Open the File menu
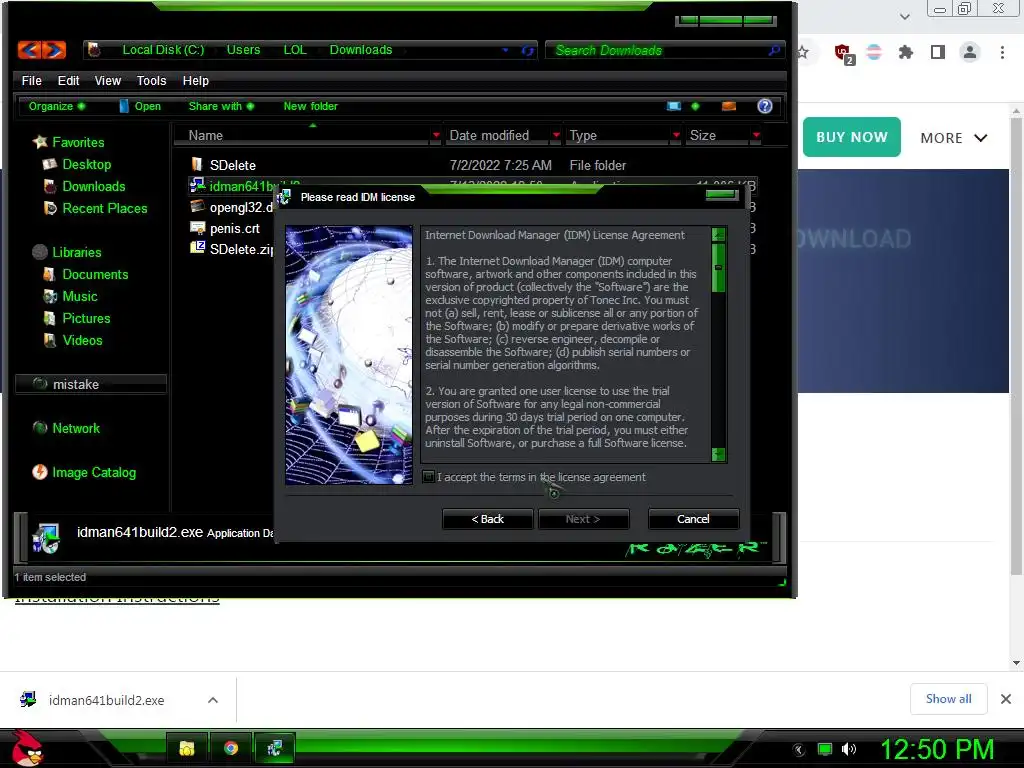The height and width of the screenshot is (768, 1024). (x=31, y=80)
